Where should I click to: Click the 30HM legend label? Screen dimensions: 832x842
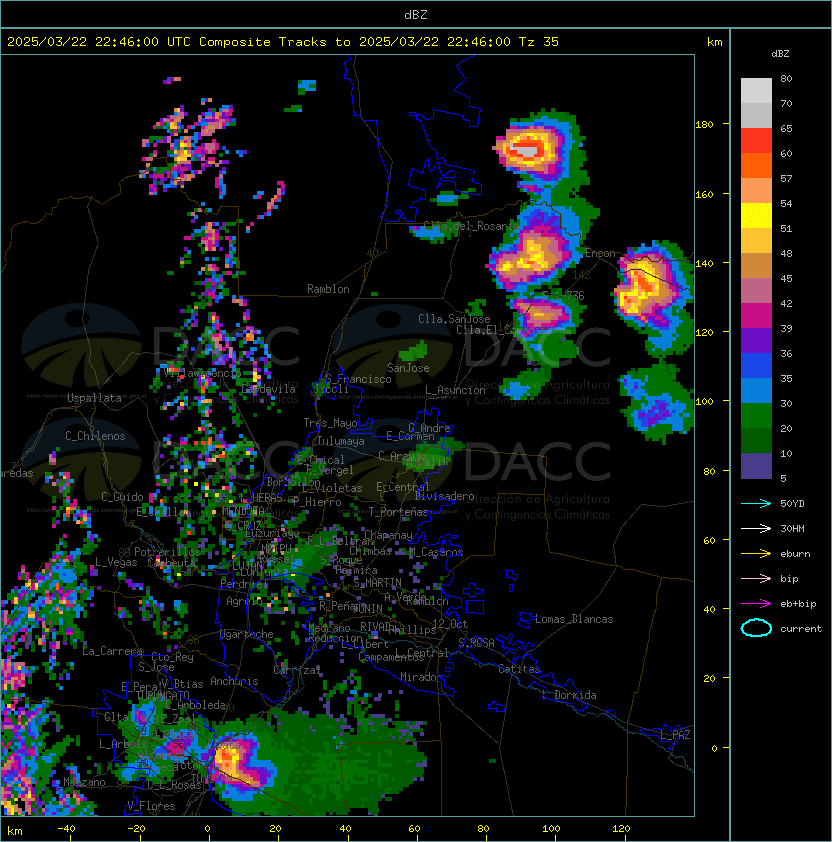coord(792,528)
